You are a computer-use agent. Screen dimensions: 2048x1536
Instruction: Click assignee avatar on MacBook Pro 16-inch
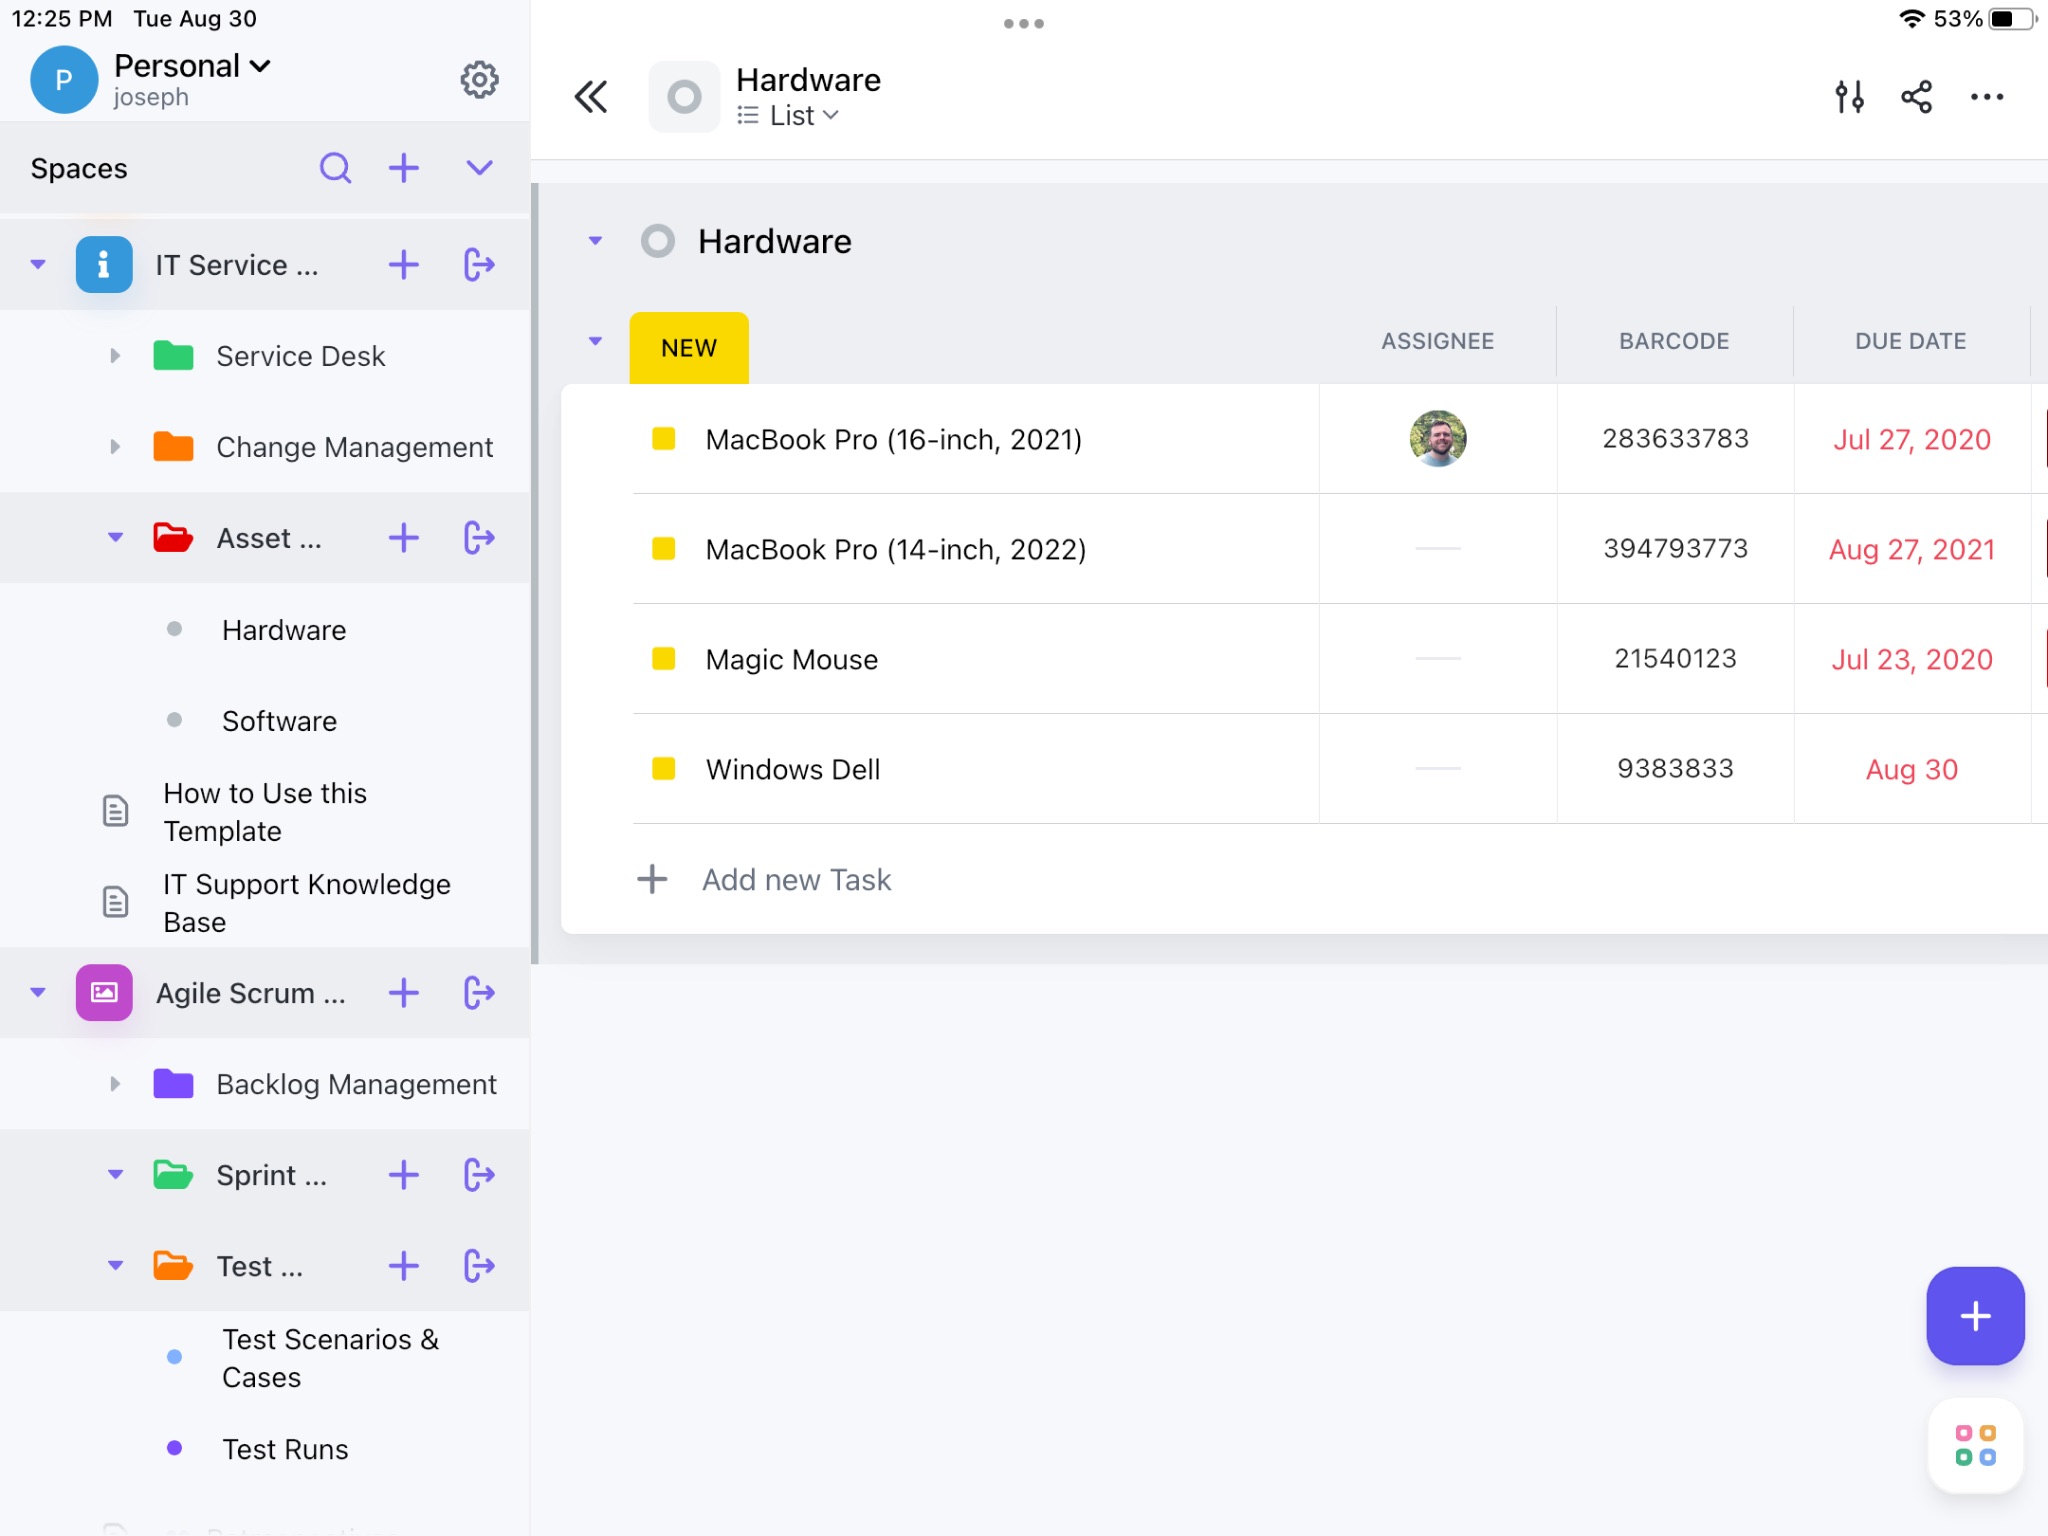(1437, 439)
